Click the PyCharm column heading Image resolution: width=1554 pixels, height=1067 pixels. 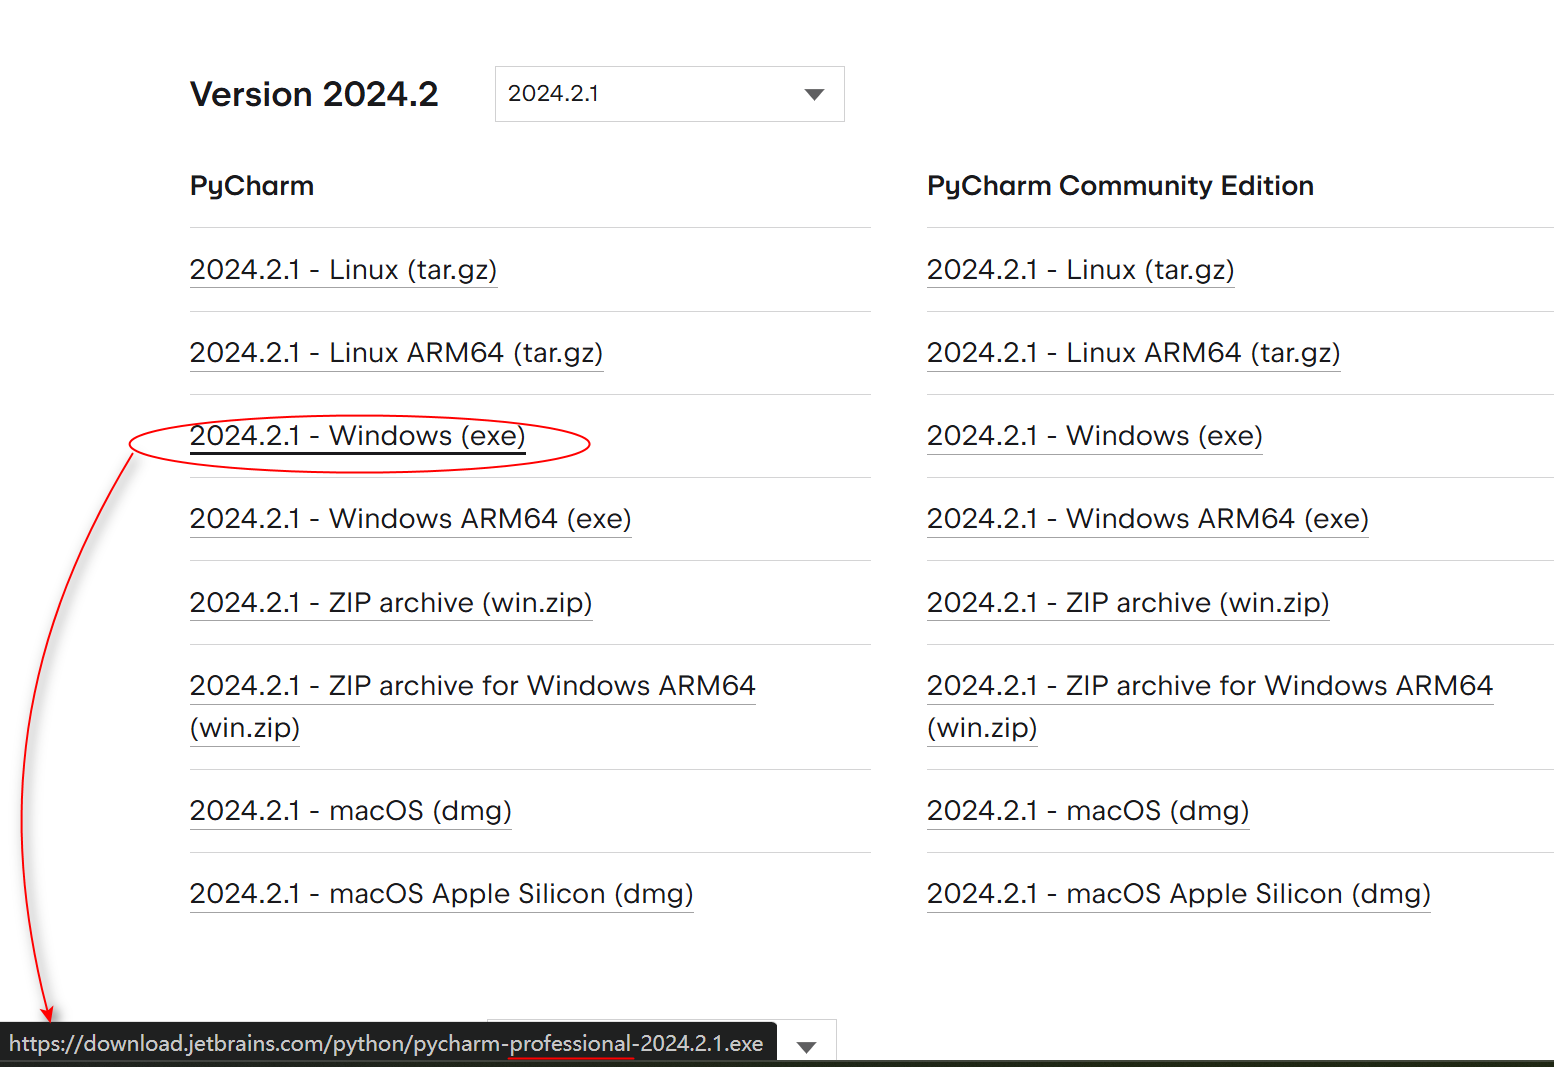pos(252,186)
